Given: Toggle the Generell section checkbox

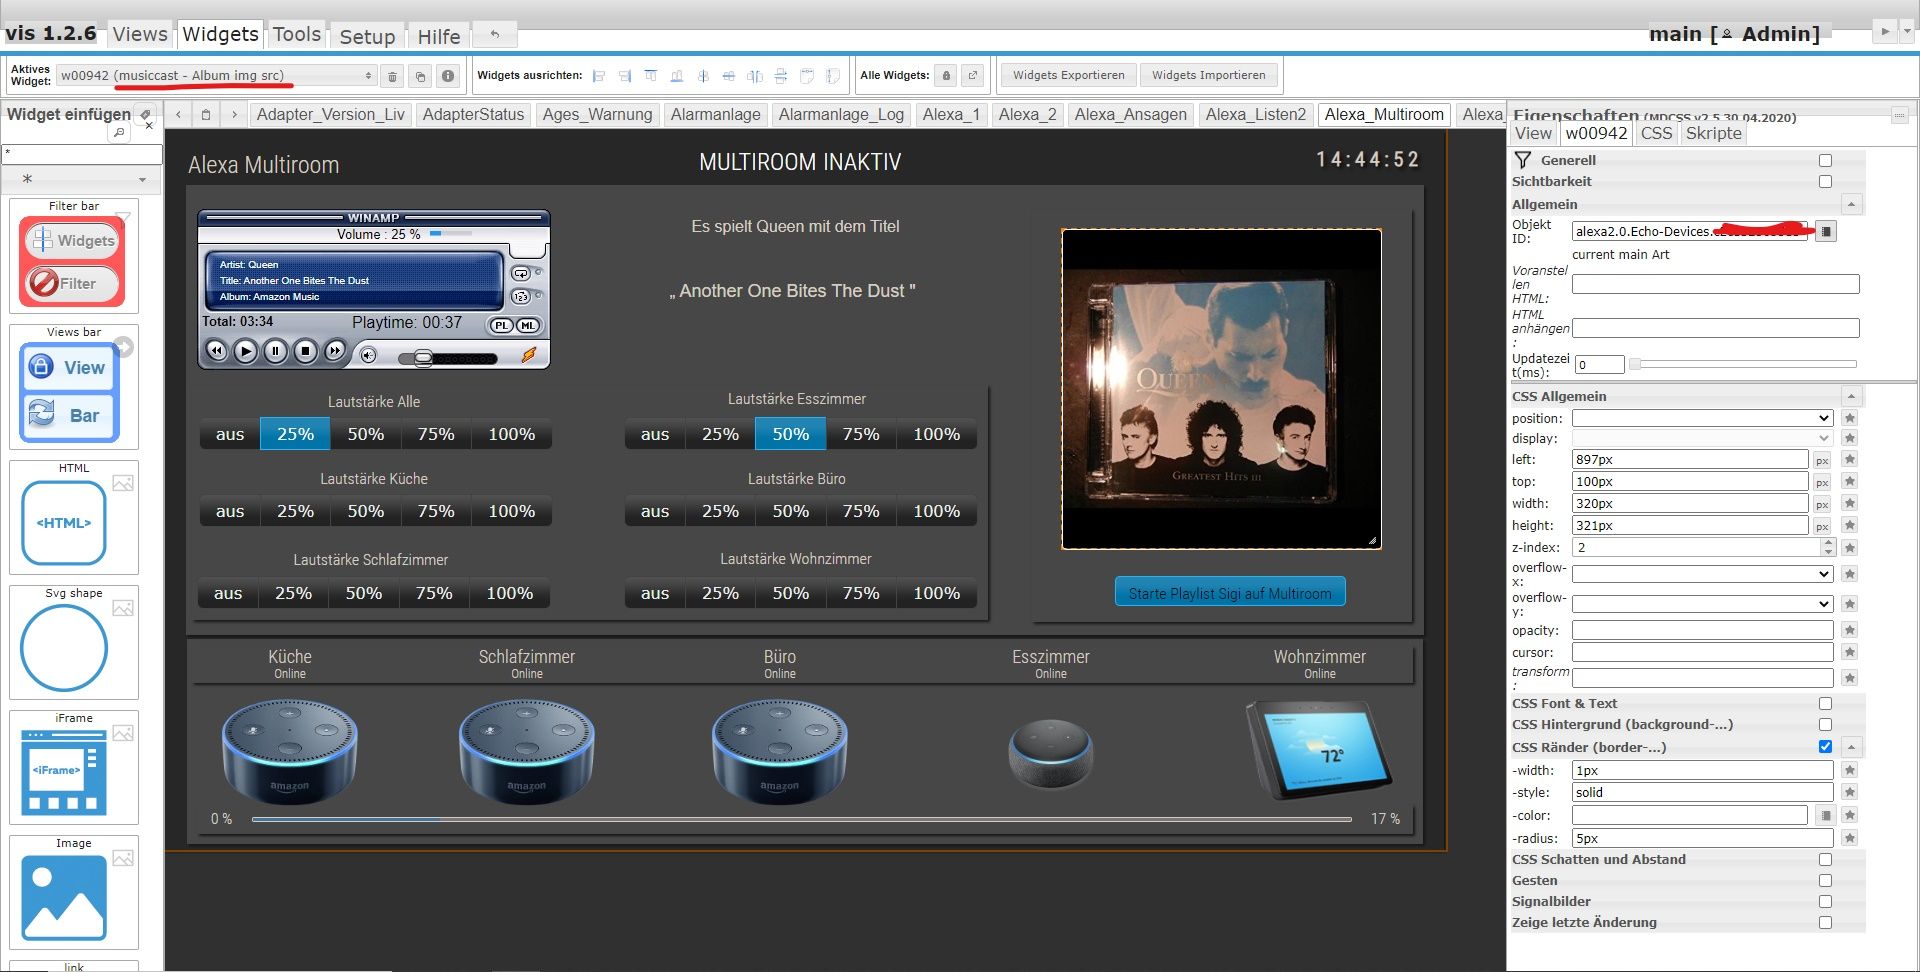Looking at the screenshot, I should [x=1825, y=161].
